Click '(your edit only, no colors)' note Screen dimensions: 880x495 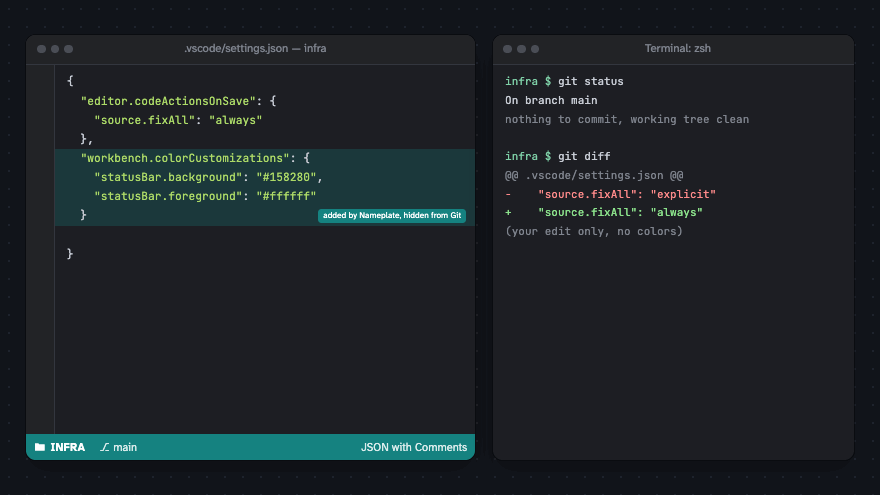click(594, 231)
